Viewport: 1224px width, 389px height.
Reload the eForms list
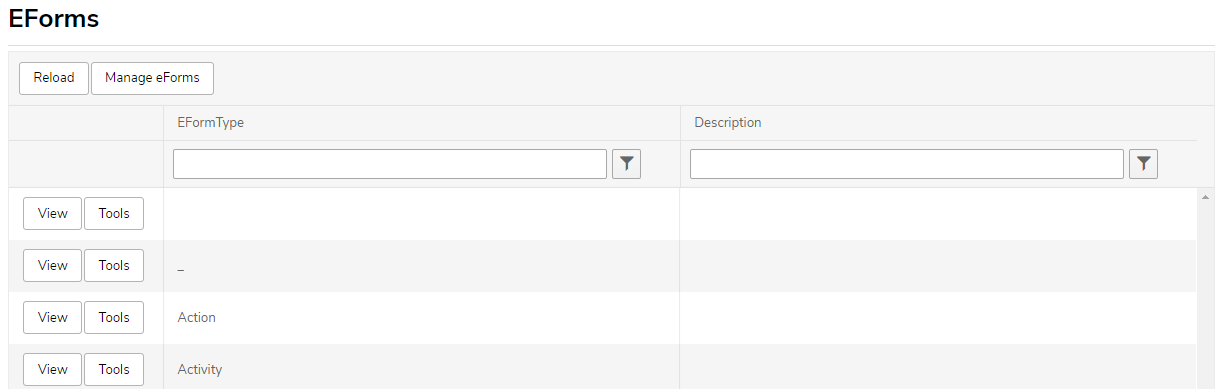point(54,78)
